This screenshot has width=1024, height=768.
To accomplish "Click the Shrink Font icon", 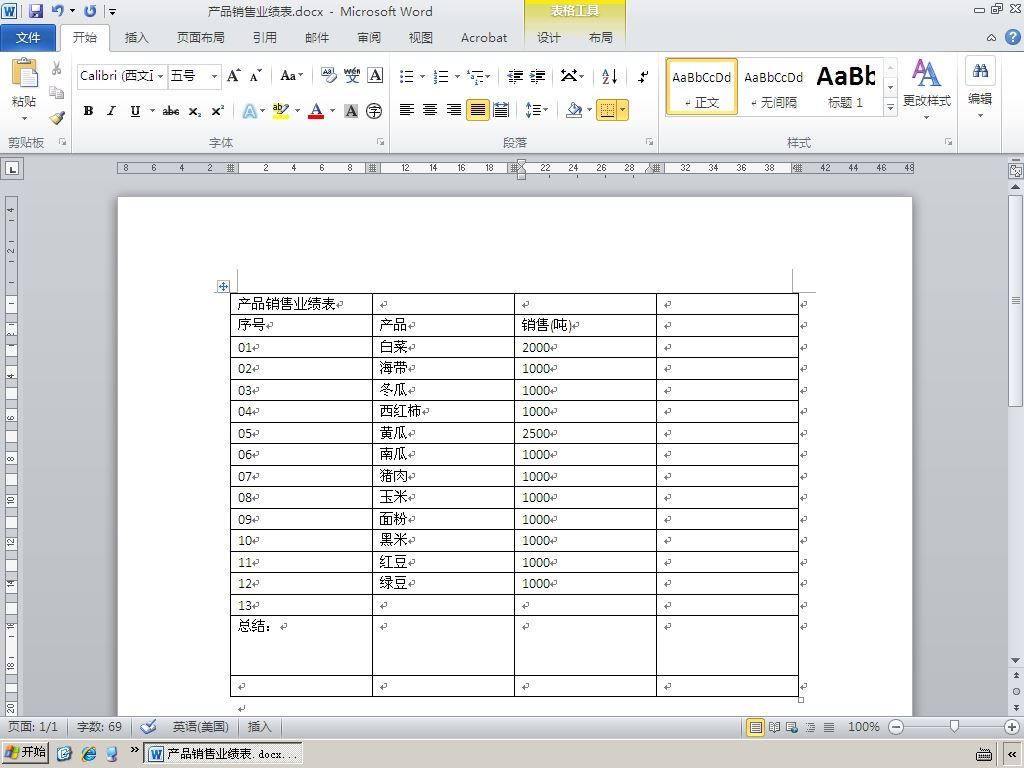I will (255, 76).
